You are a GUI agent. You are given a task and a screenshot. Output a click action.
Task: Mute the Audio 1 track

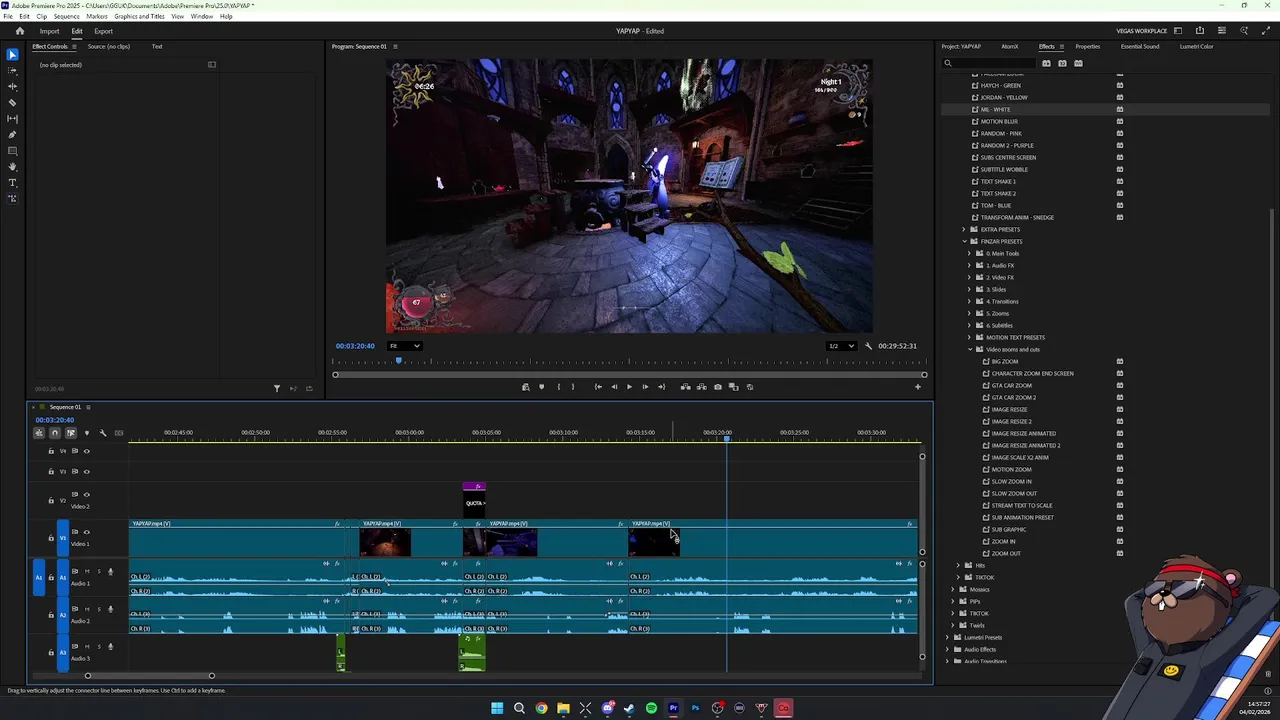(x=86, y=571)
